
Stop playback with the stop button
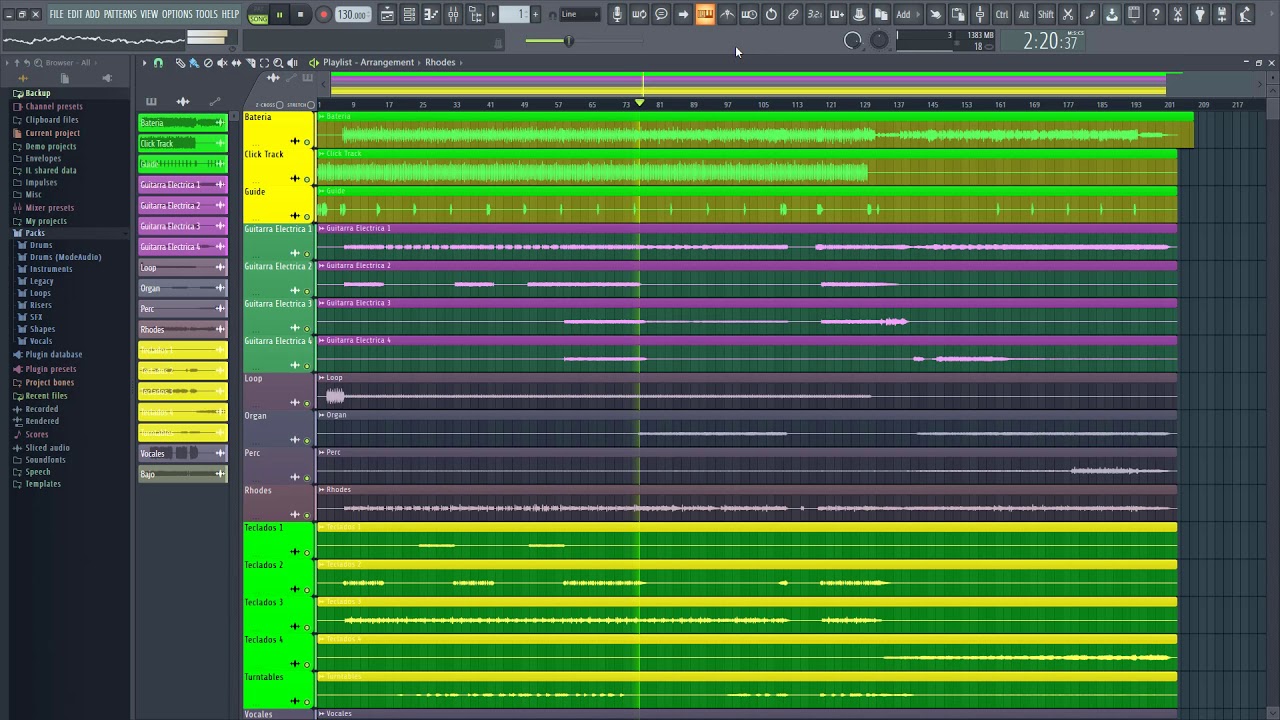tap(300, 14)
